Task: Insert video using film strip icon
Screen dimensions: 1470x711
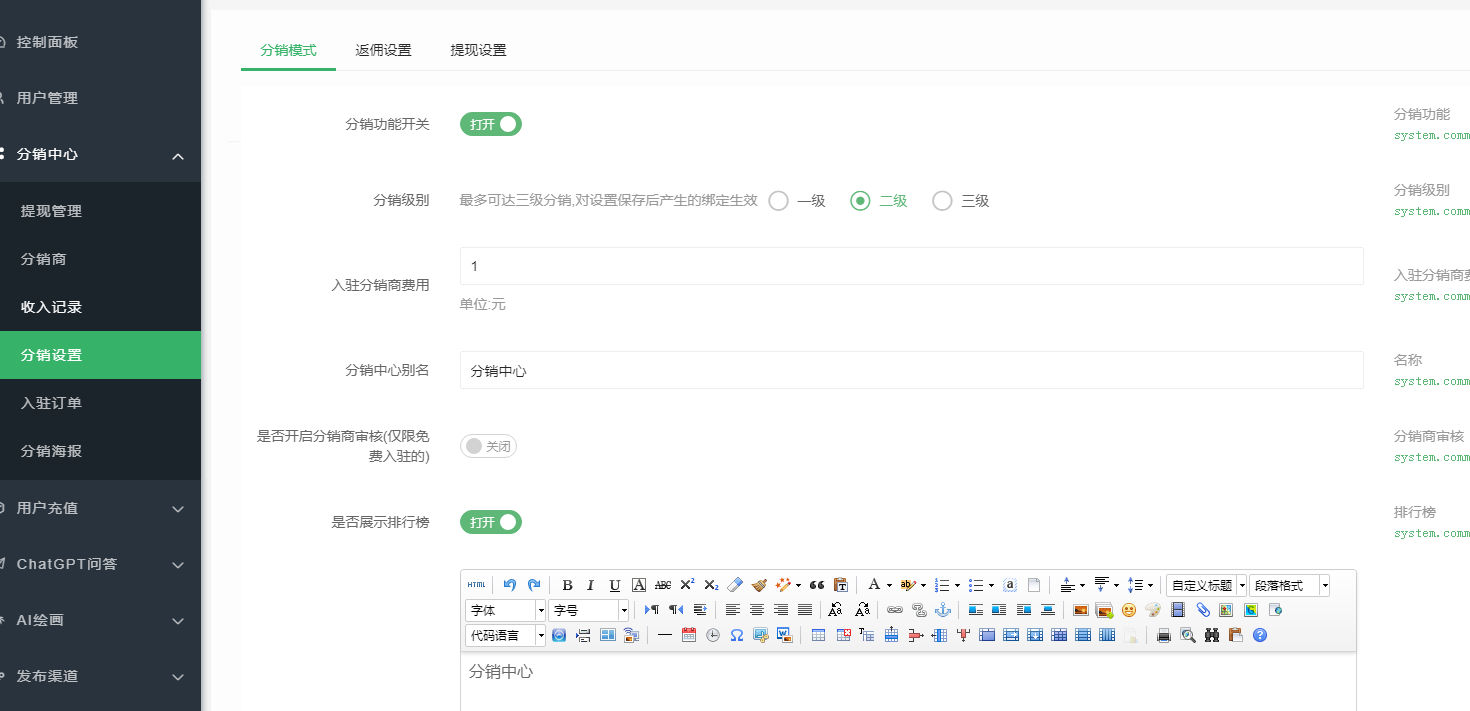Action: (x=1178, y=609)
